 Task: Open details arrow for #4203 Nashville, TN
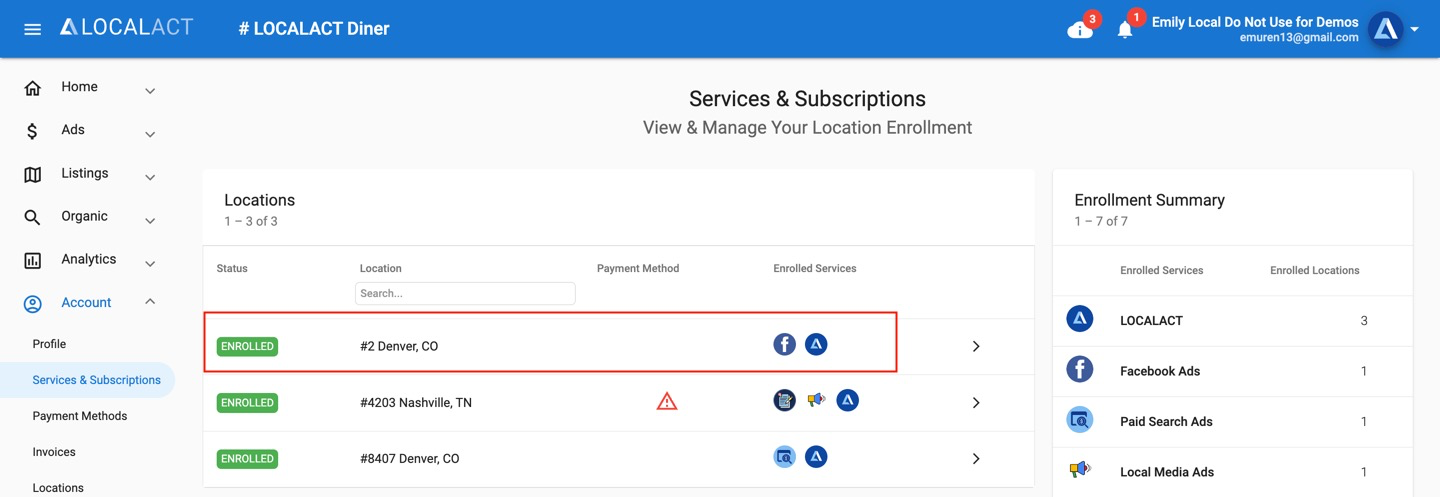tap(976, 402)
